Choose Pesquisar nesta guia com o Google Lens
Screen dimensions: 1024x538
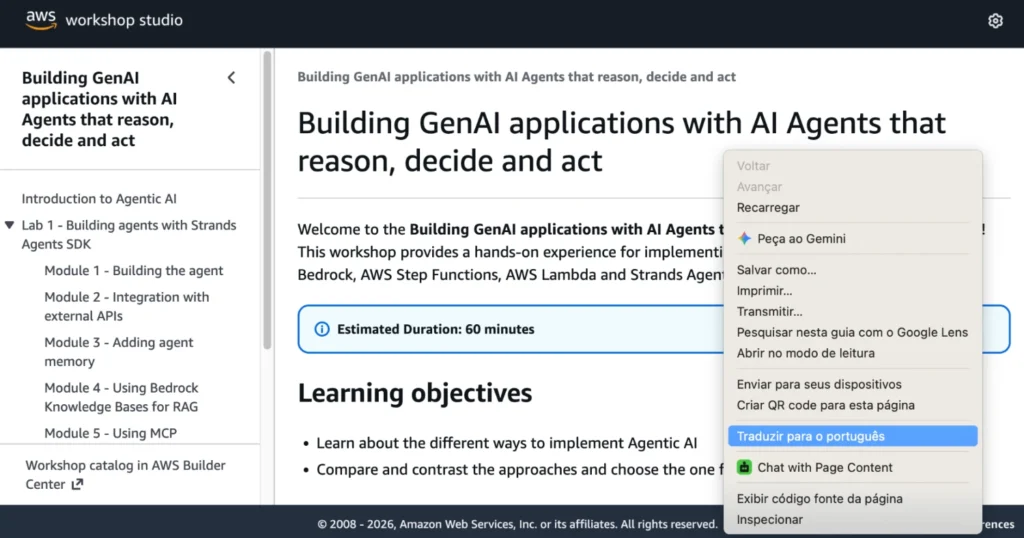point(852,332)
